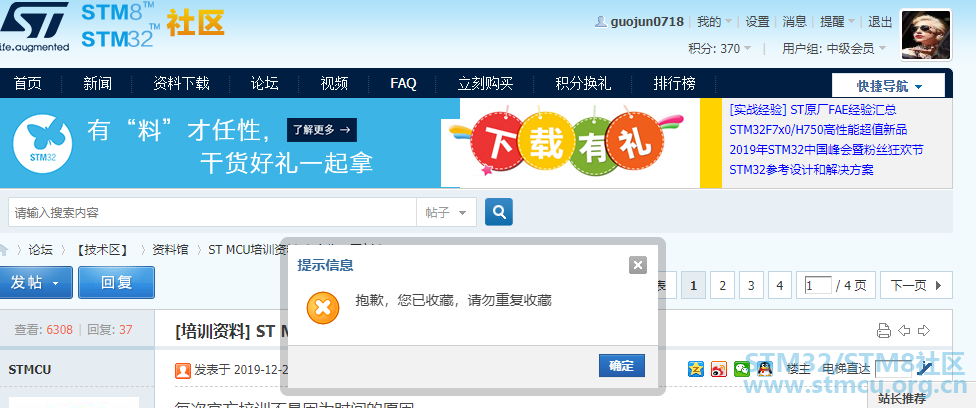
Task: Go to next thread arrow icon
Action: (924, 331)
